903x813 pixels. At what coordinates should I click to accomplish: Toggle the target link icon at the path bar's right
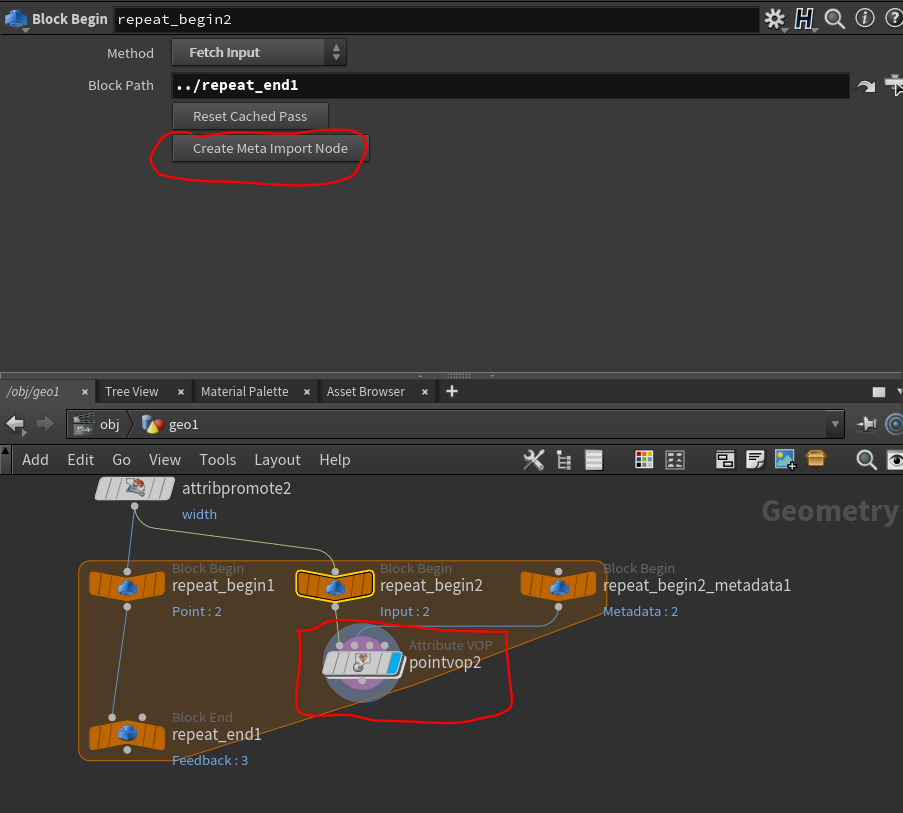click(895, 424)
